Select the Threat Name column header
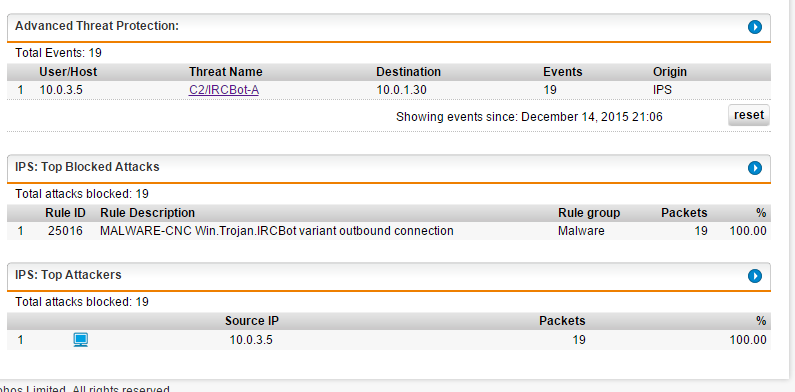The height and width of the screenshot is (392, 795). pos(226,72)
